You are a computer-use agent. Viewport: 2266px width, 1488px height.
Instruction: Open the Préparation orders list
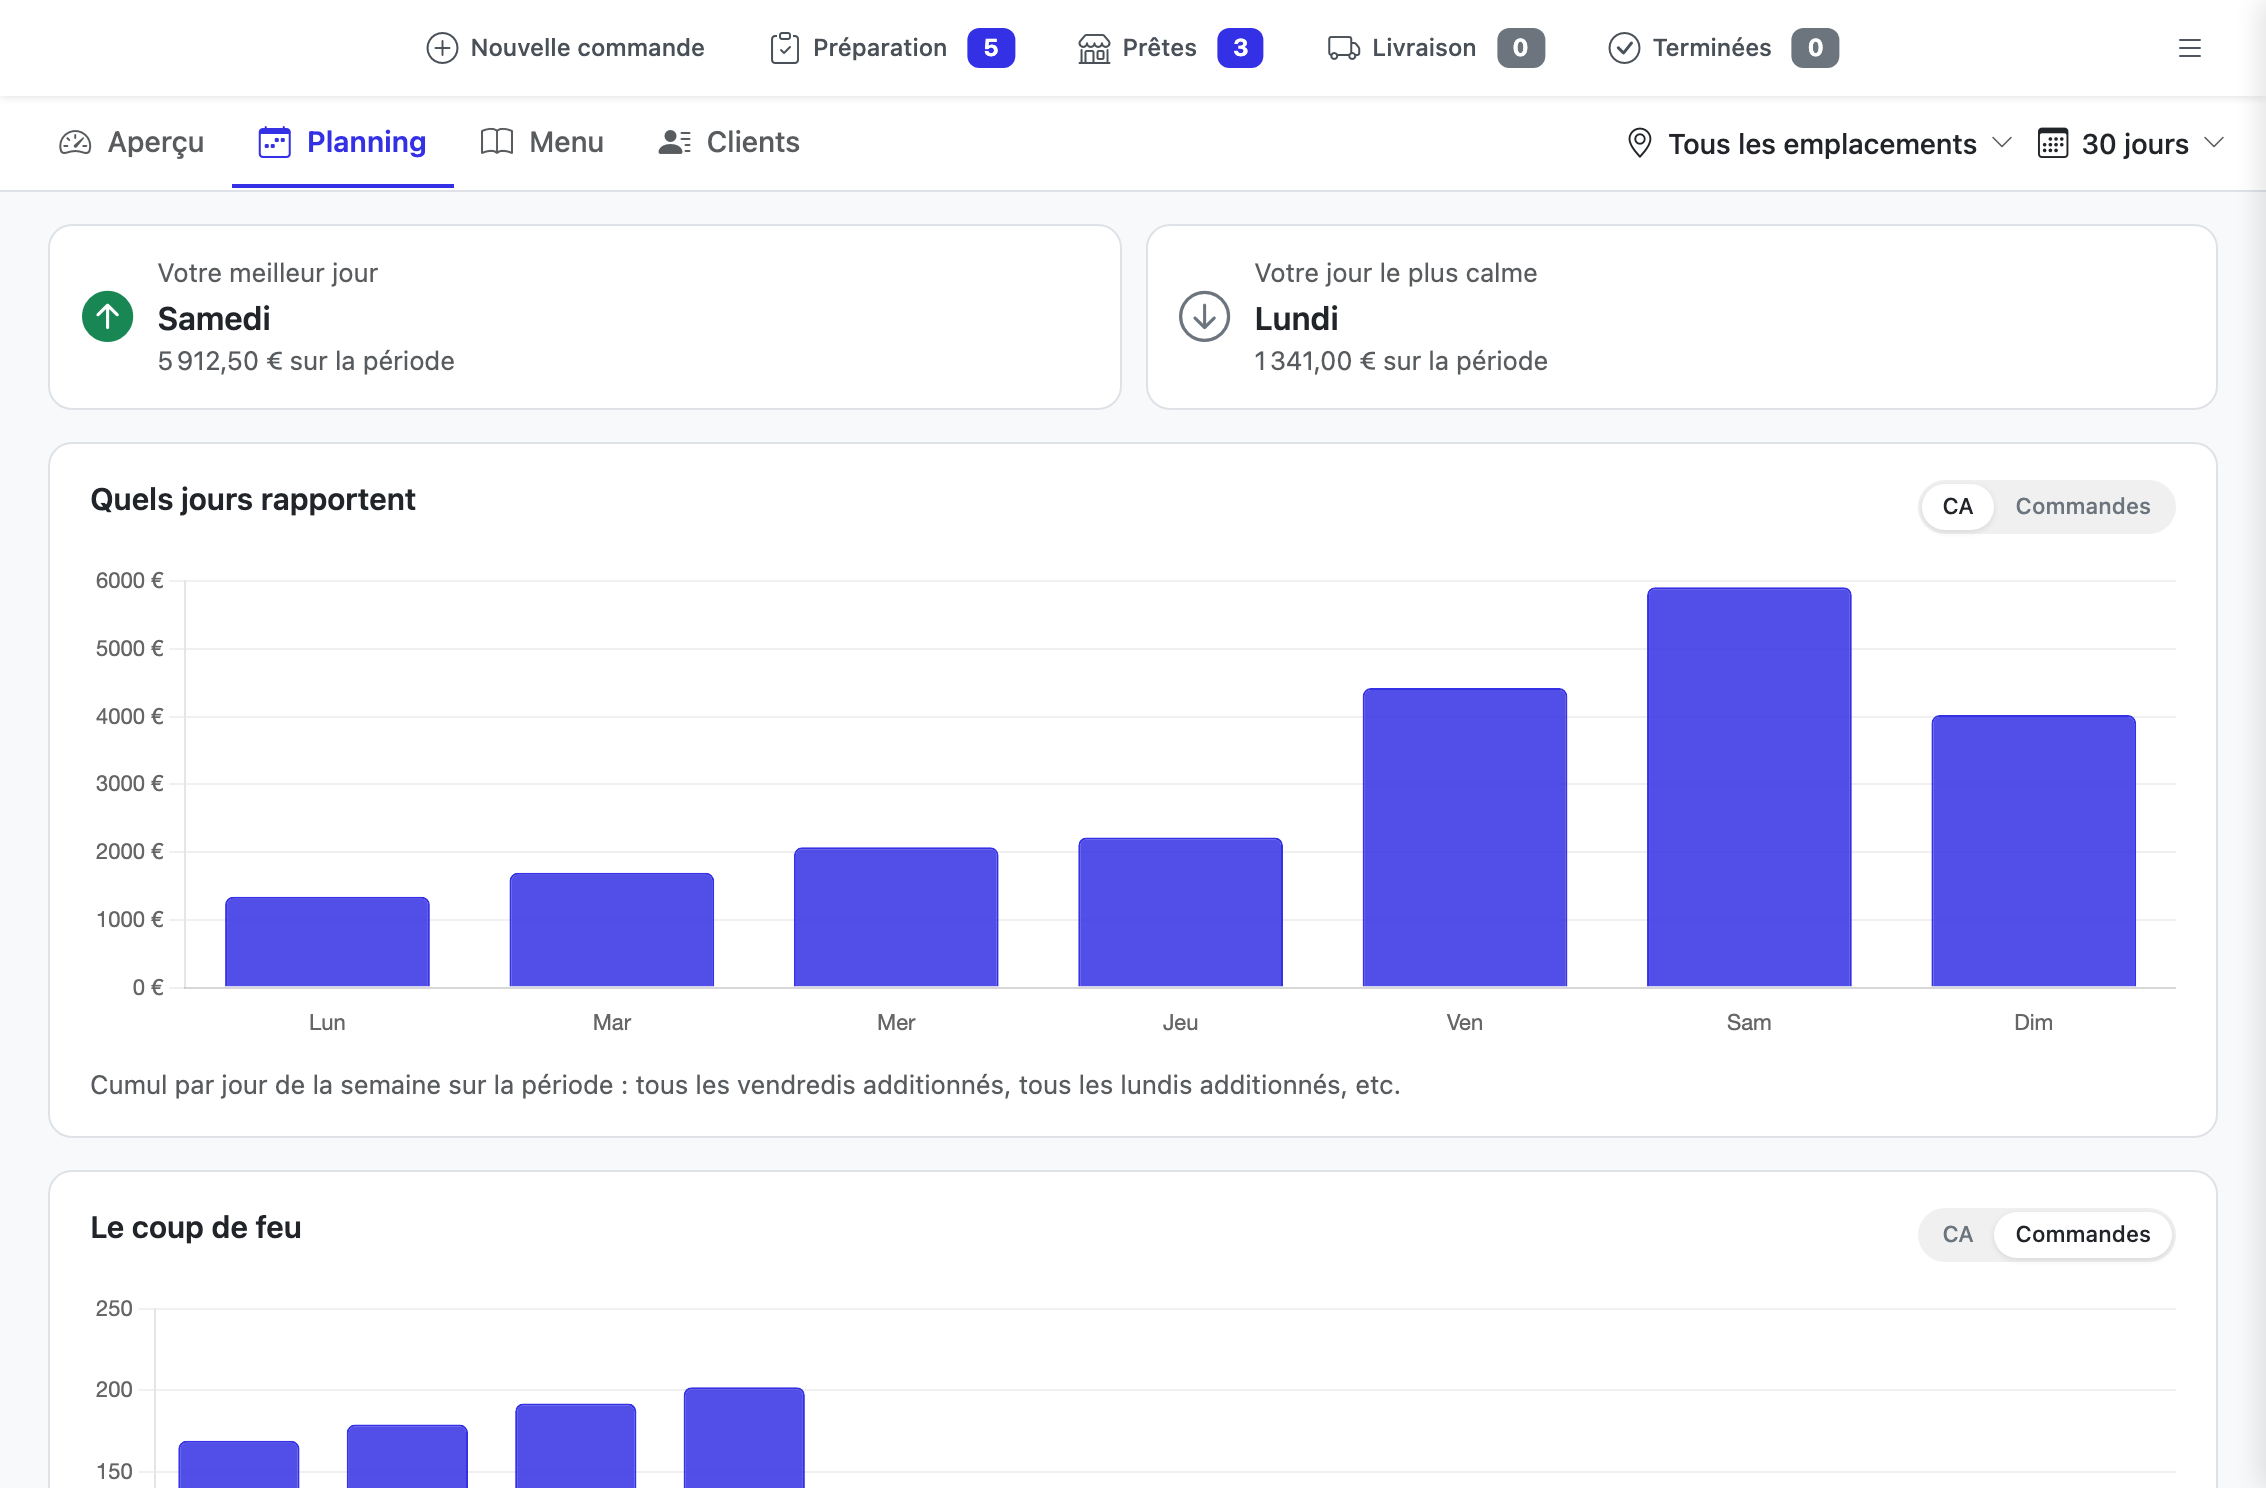pyautogui.click(x=892, y=48)
